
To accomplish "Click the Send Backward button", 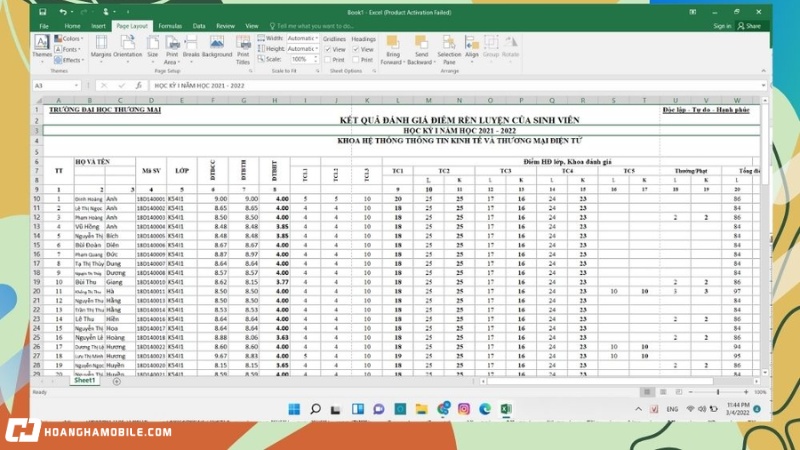I will tap(421, 49).
